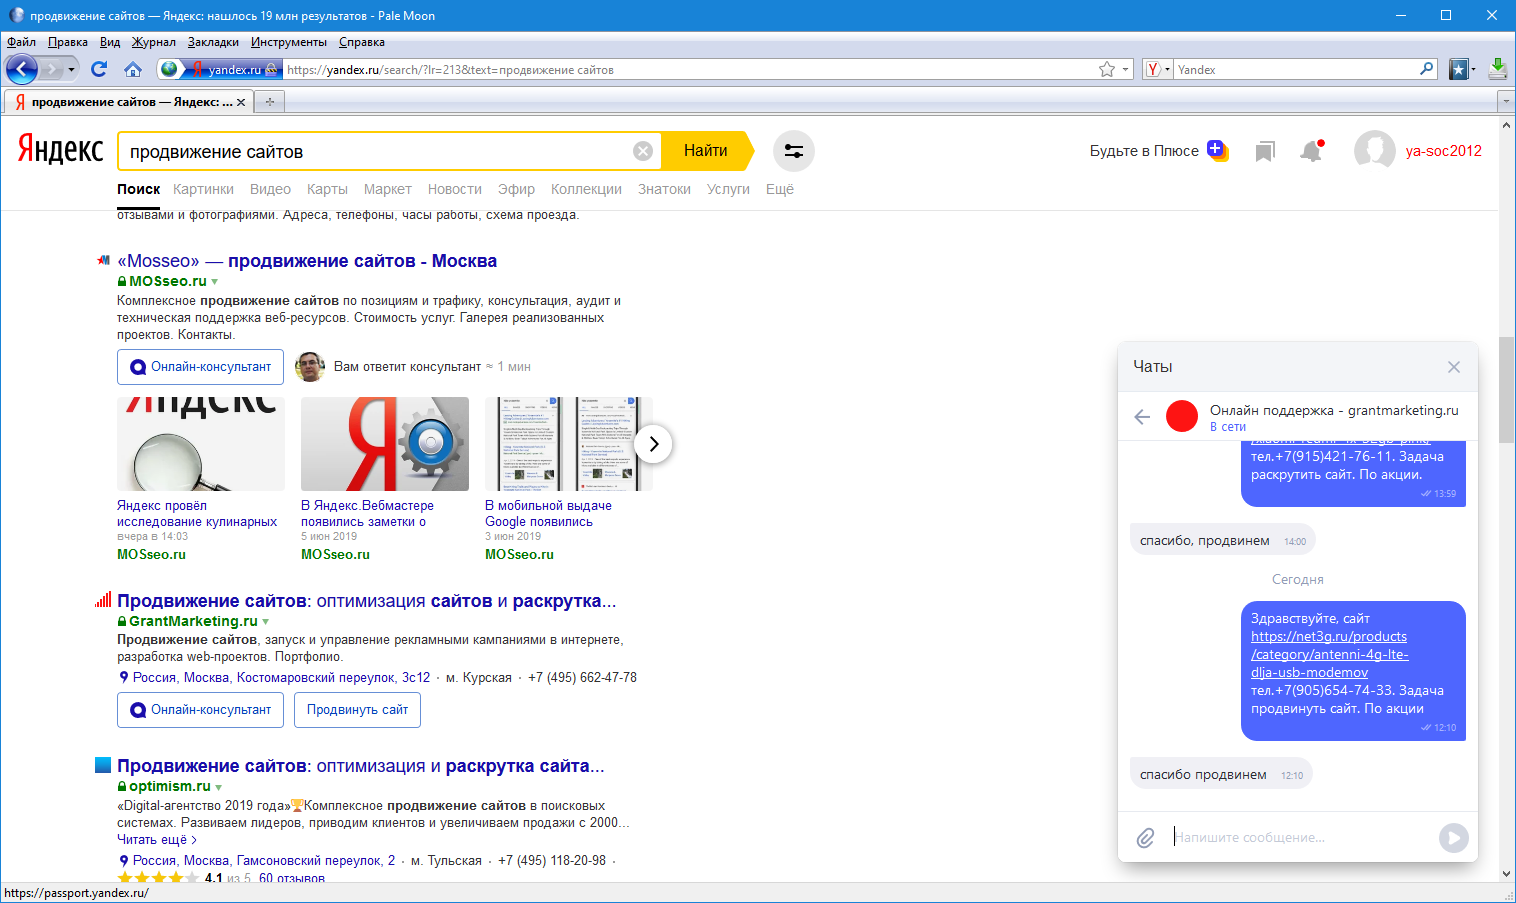Open Яндекс провёл исследование thumbnail
The width and height of the screenshot is (1516, 903).
click(201, 444)
